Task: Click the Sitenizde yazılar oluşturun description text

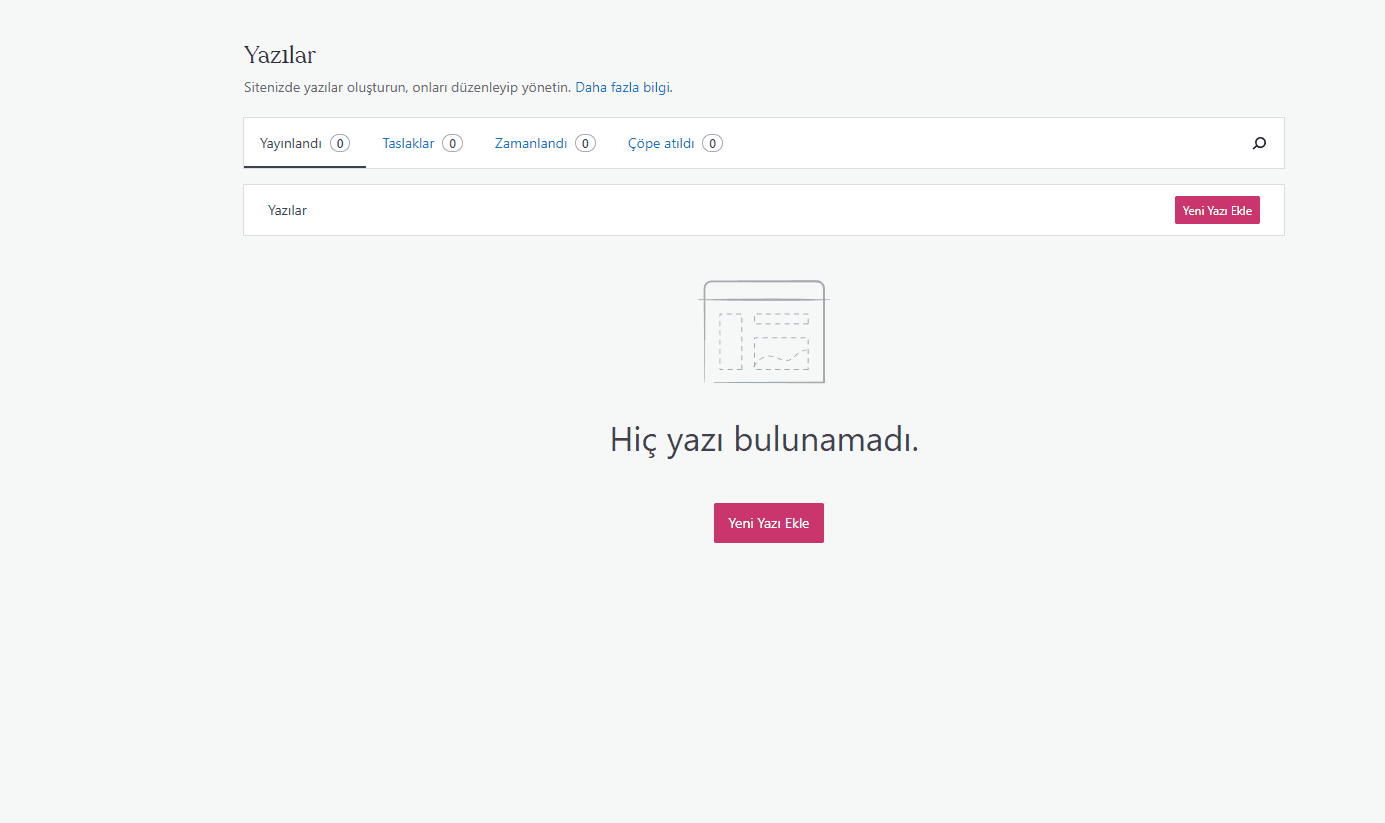Action: coord(407,87)
